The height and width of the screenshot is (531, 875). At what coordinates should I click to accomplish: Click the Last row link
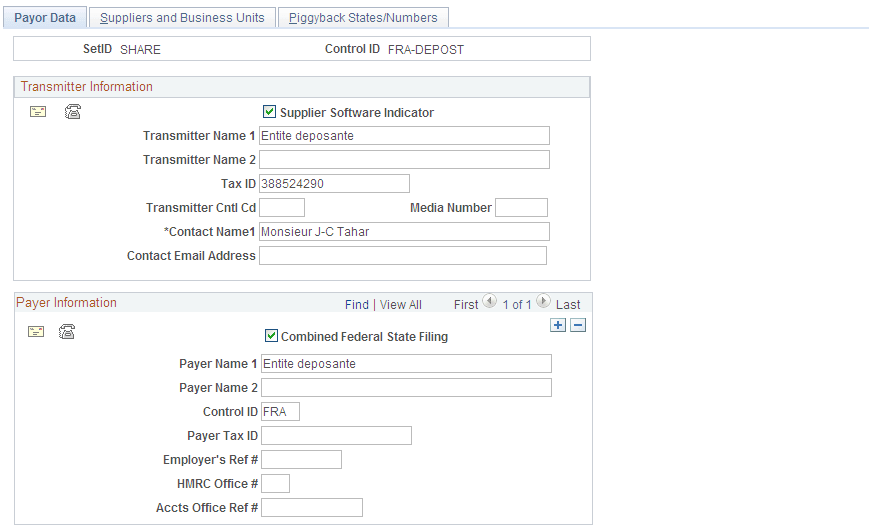pyautogui.click(x=568, y=305)
